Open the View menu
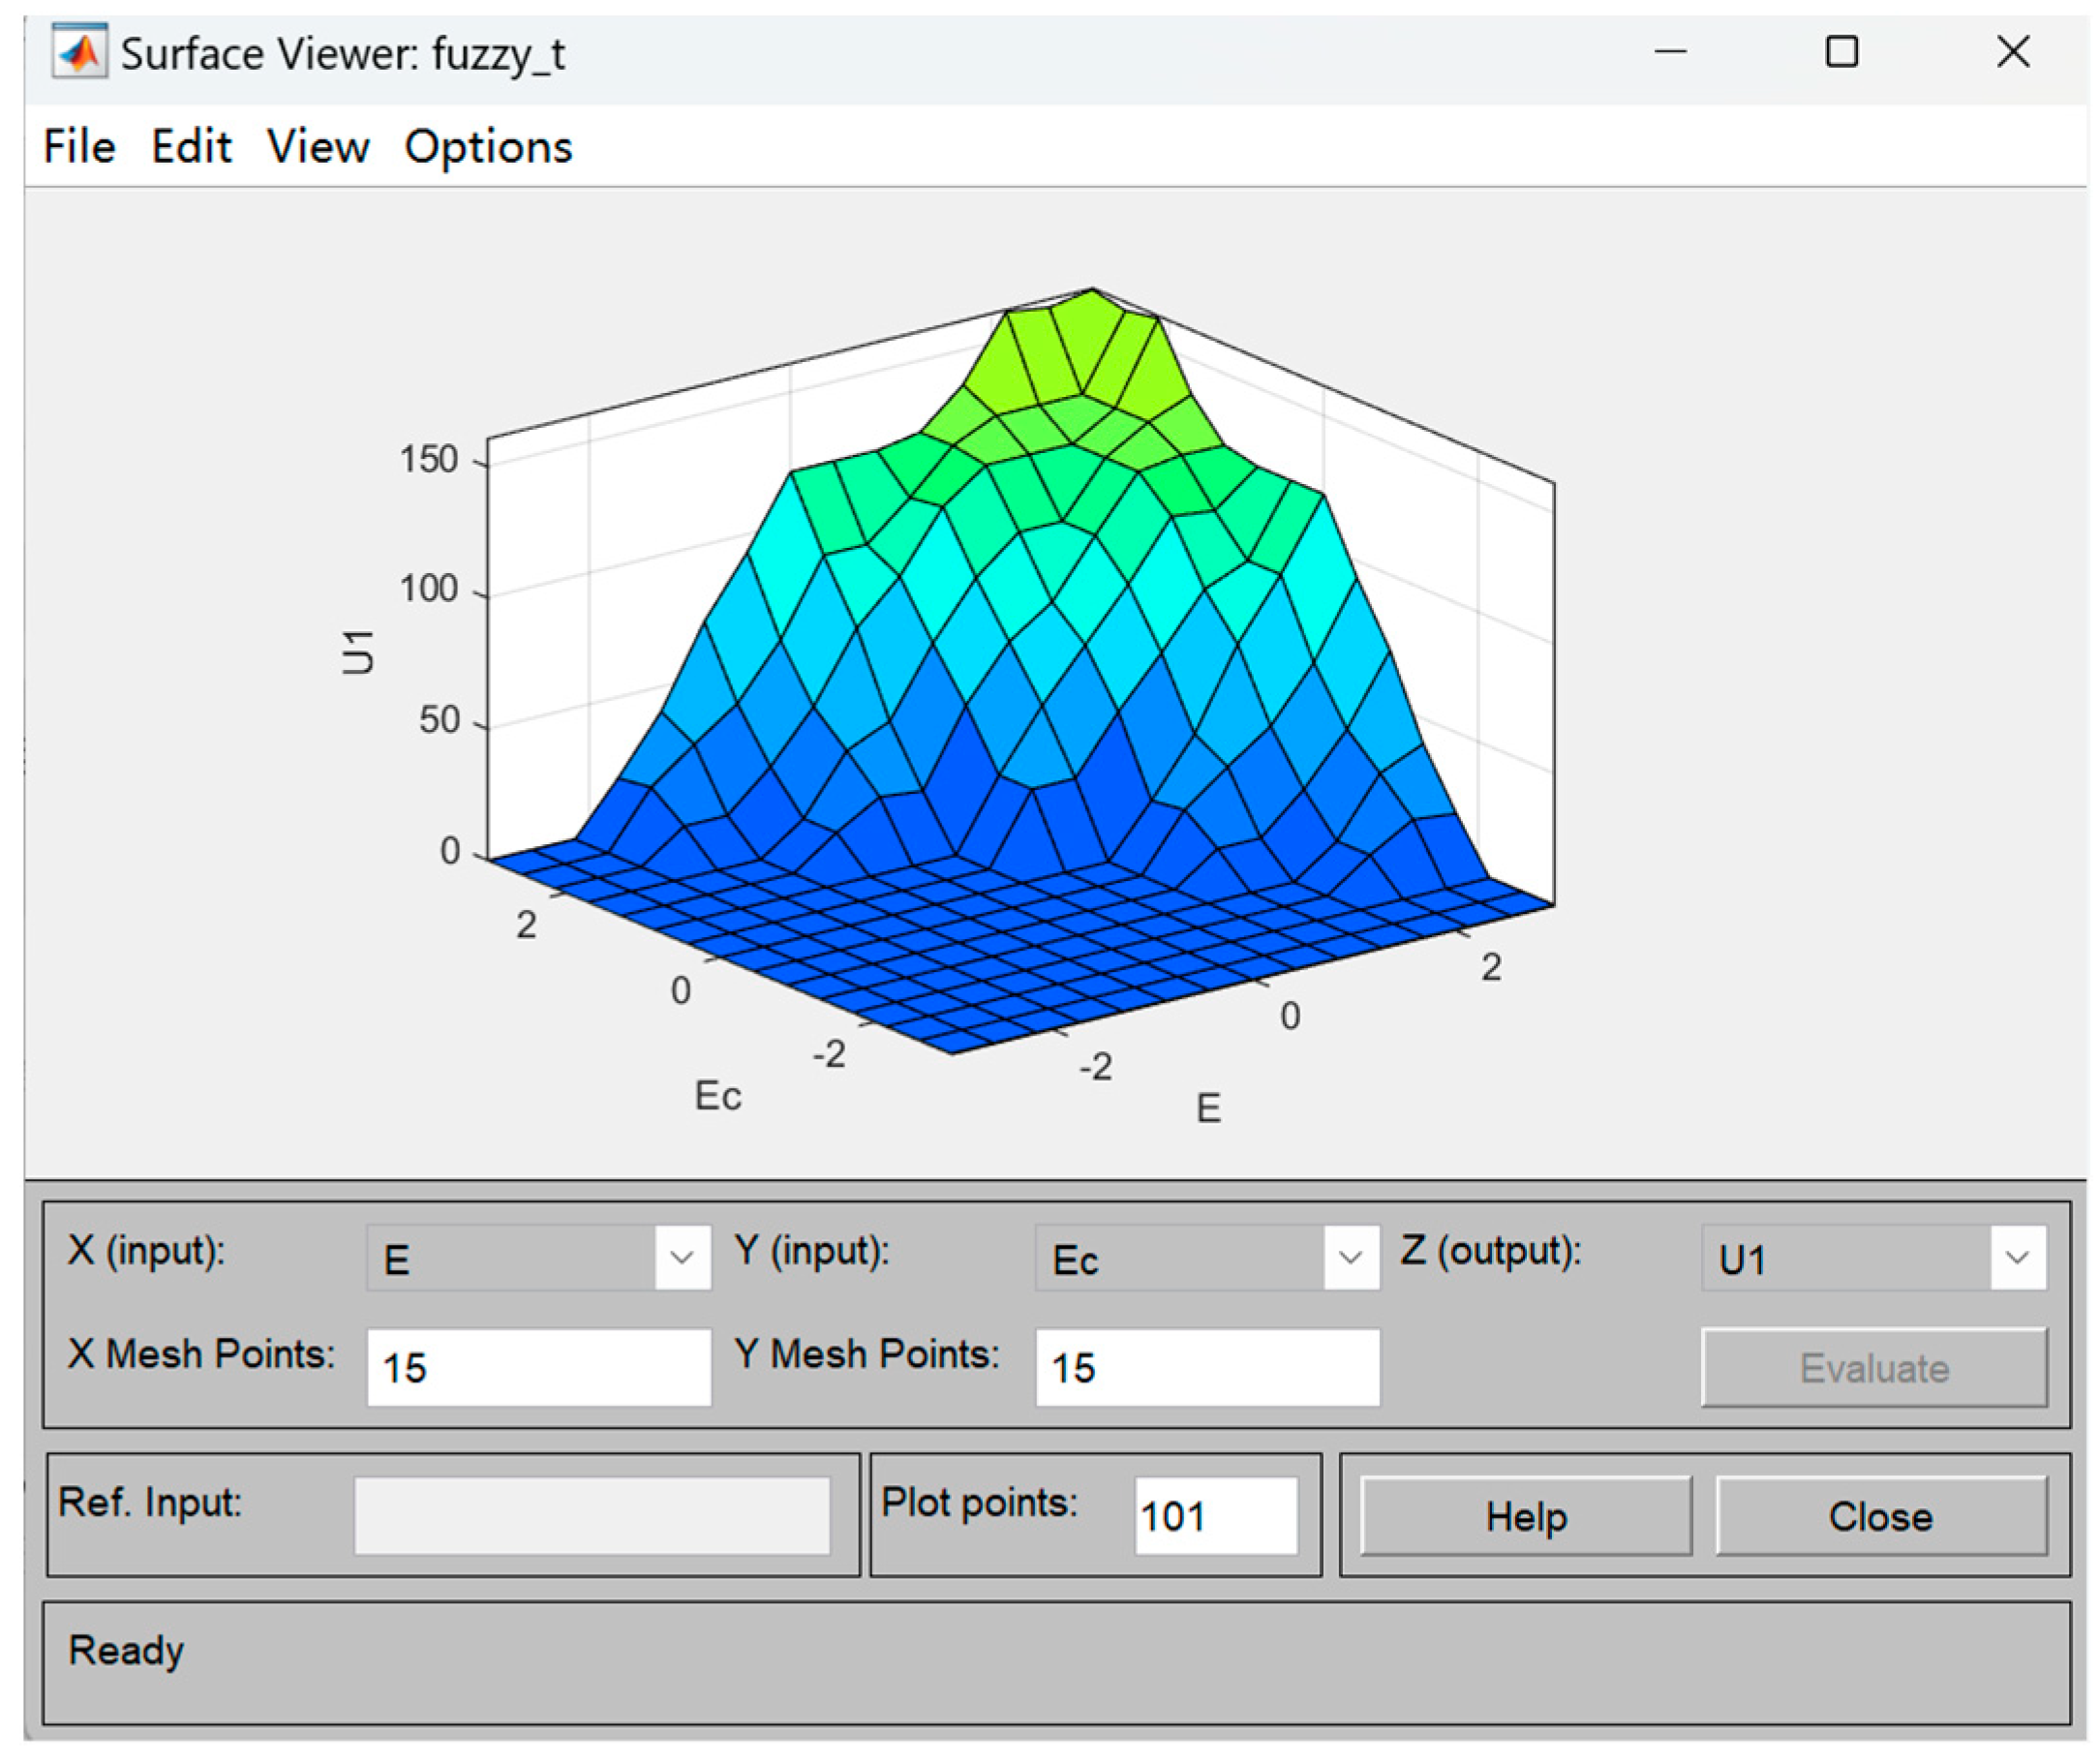 click(x=318, y=147)
